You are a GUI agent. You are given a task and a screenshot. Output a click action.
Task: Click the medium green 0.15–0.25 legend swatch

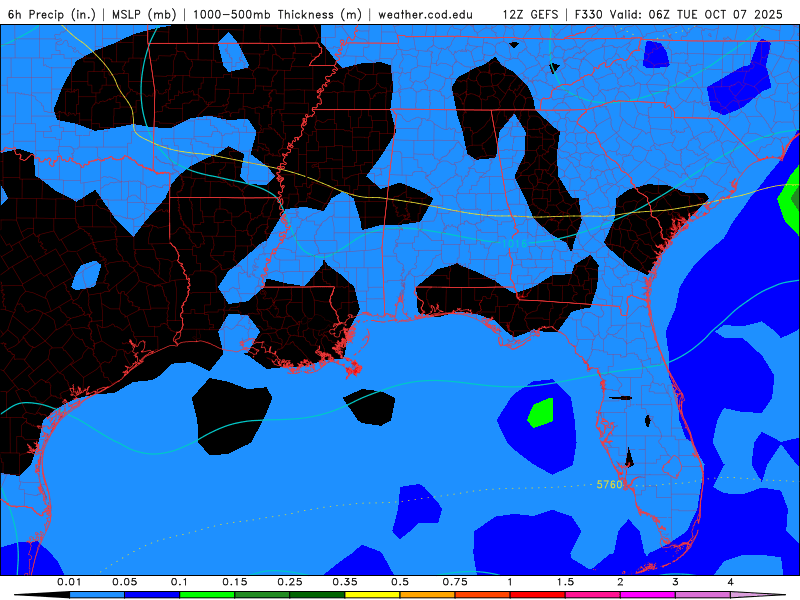coord(262,595)
